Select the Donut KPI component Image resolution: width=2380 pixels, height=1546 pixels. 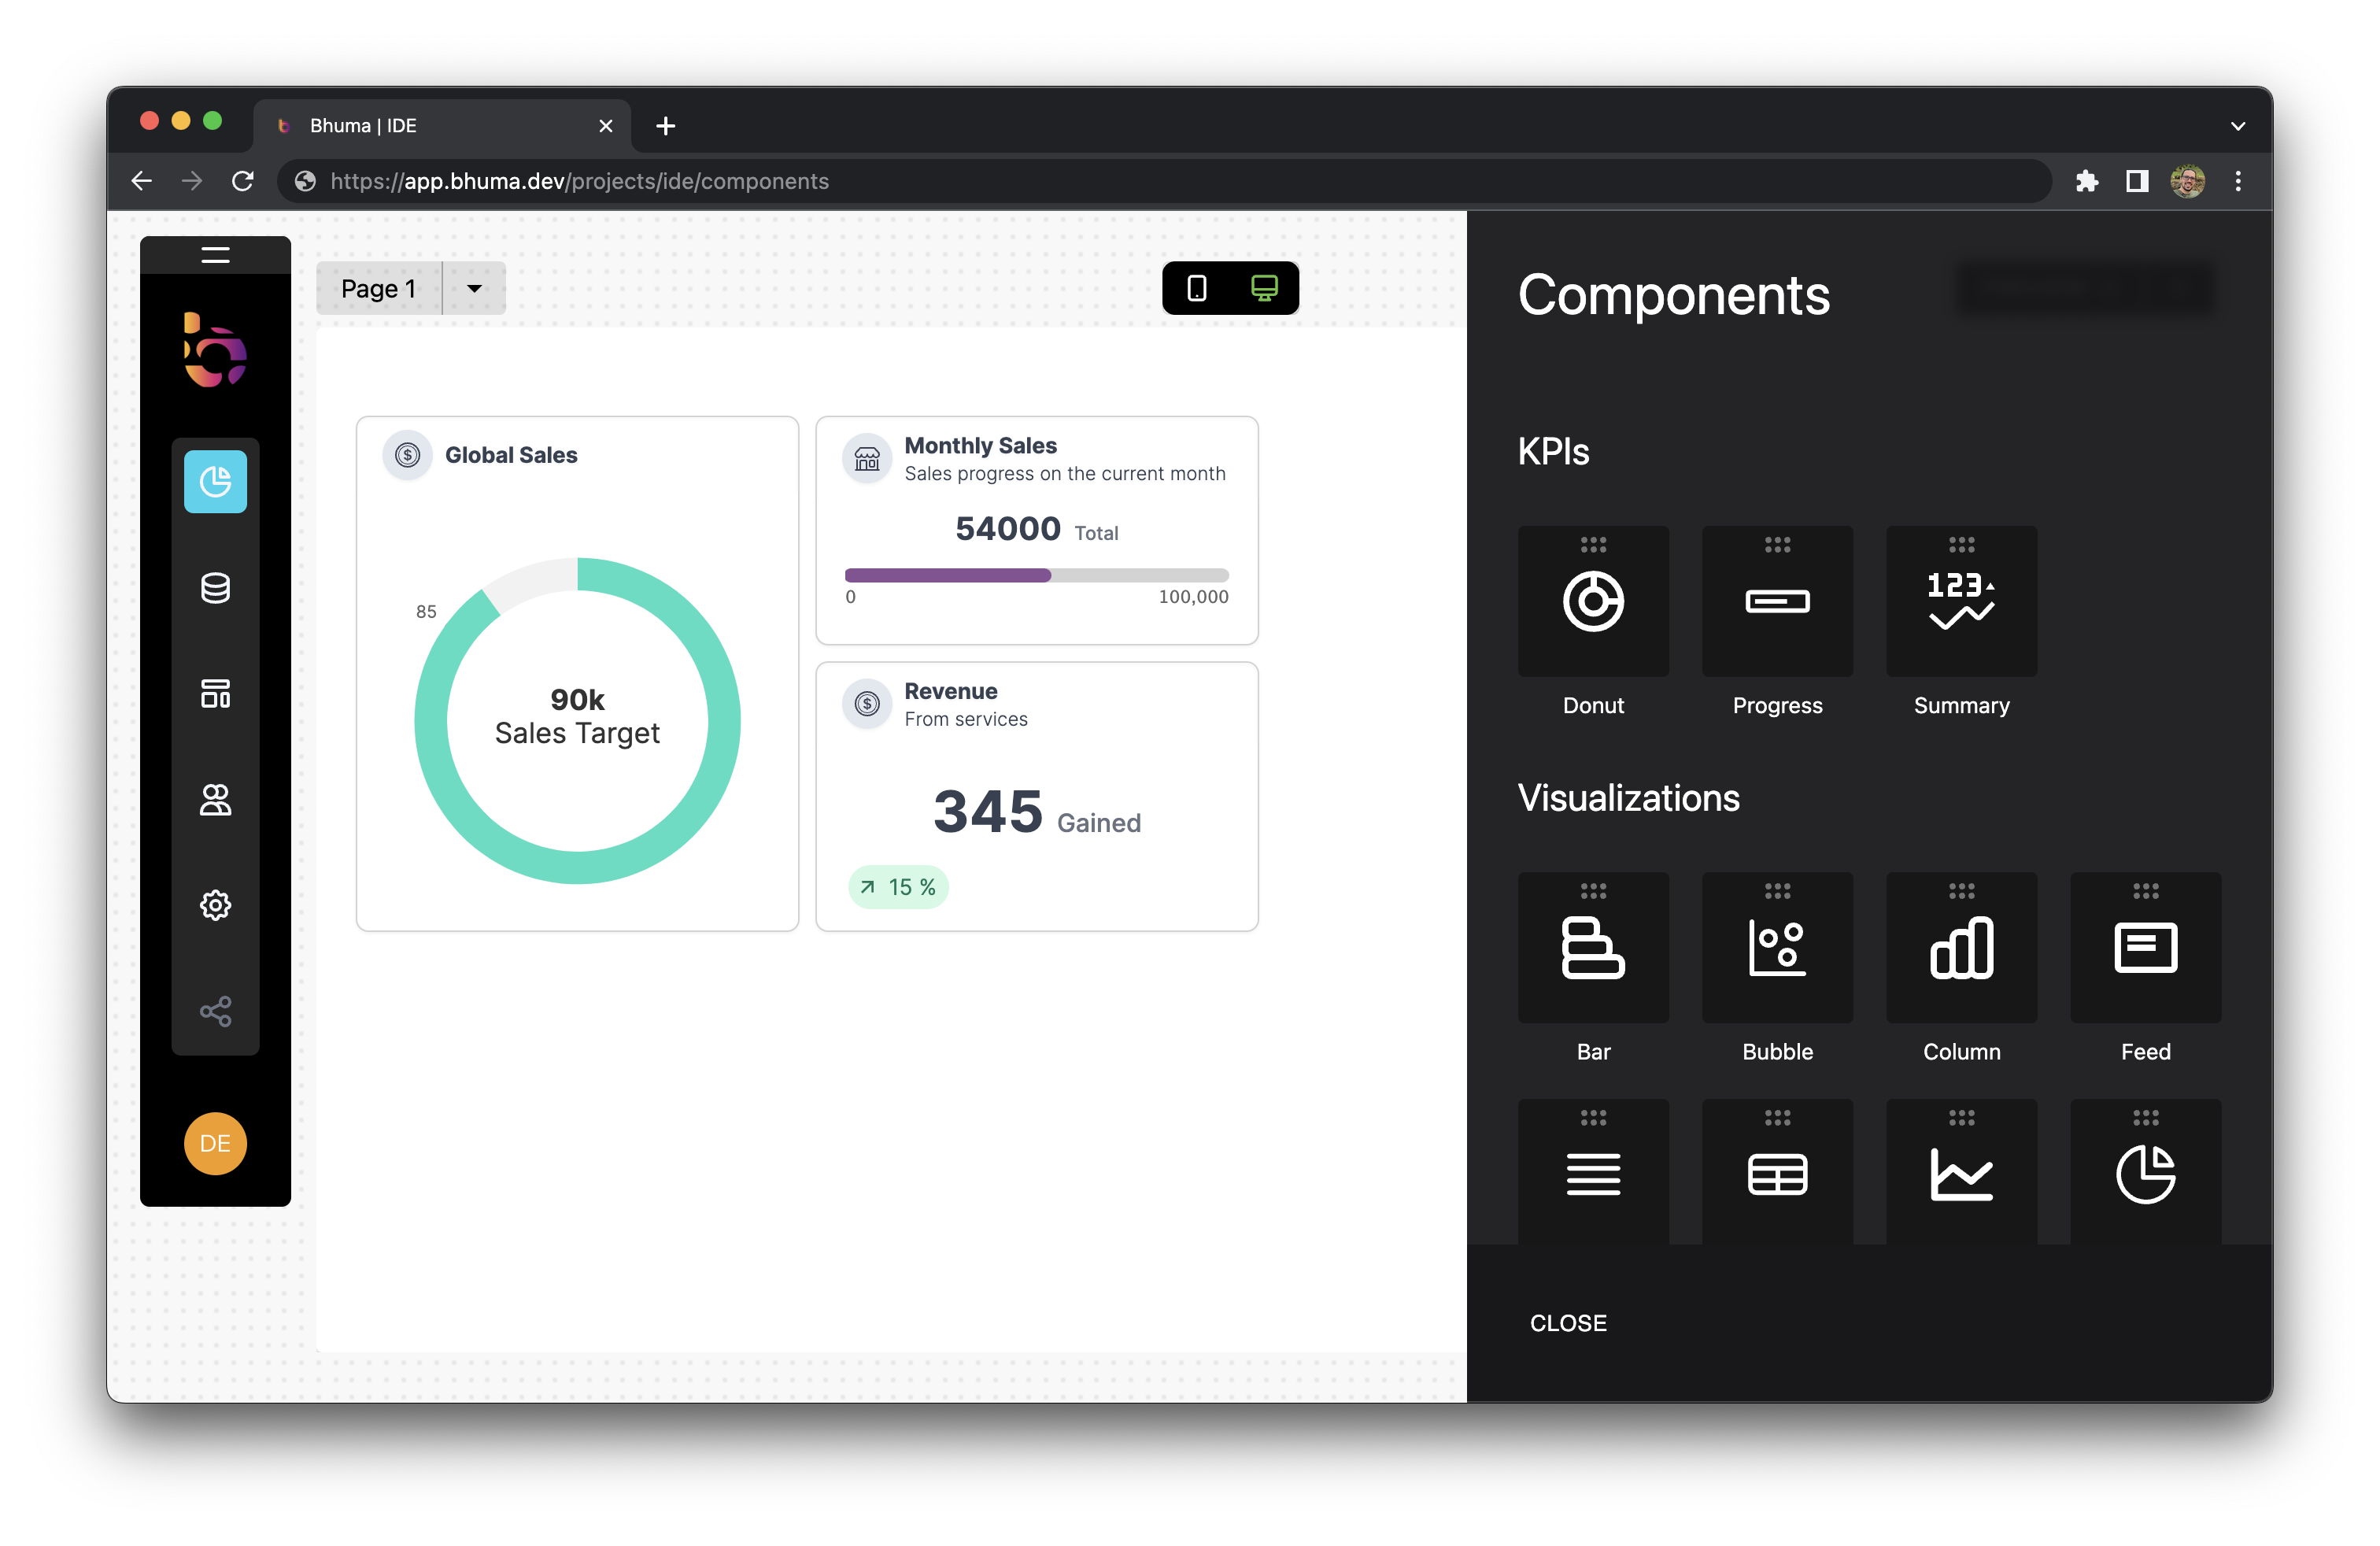click(1592, 601)
